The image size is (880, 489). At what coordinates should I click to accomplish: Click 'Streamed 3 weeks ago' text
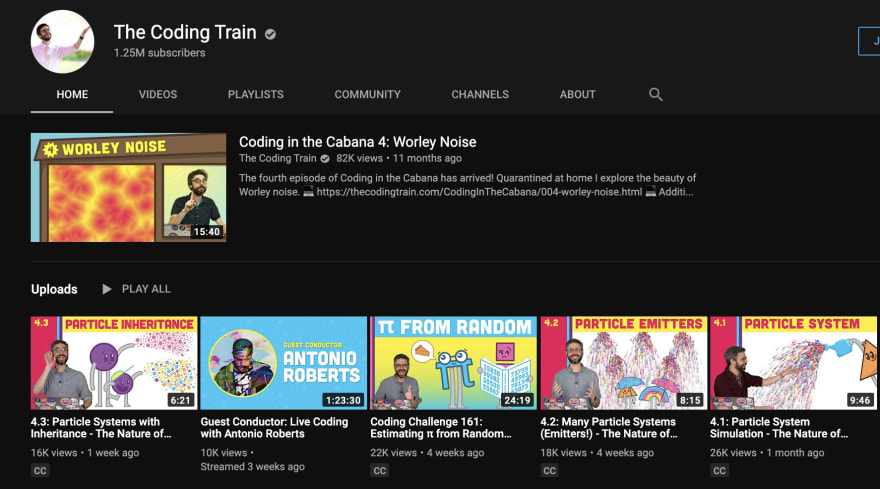(x=253, y=467)
